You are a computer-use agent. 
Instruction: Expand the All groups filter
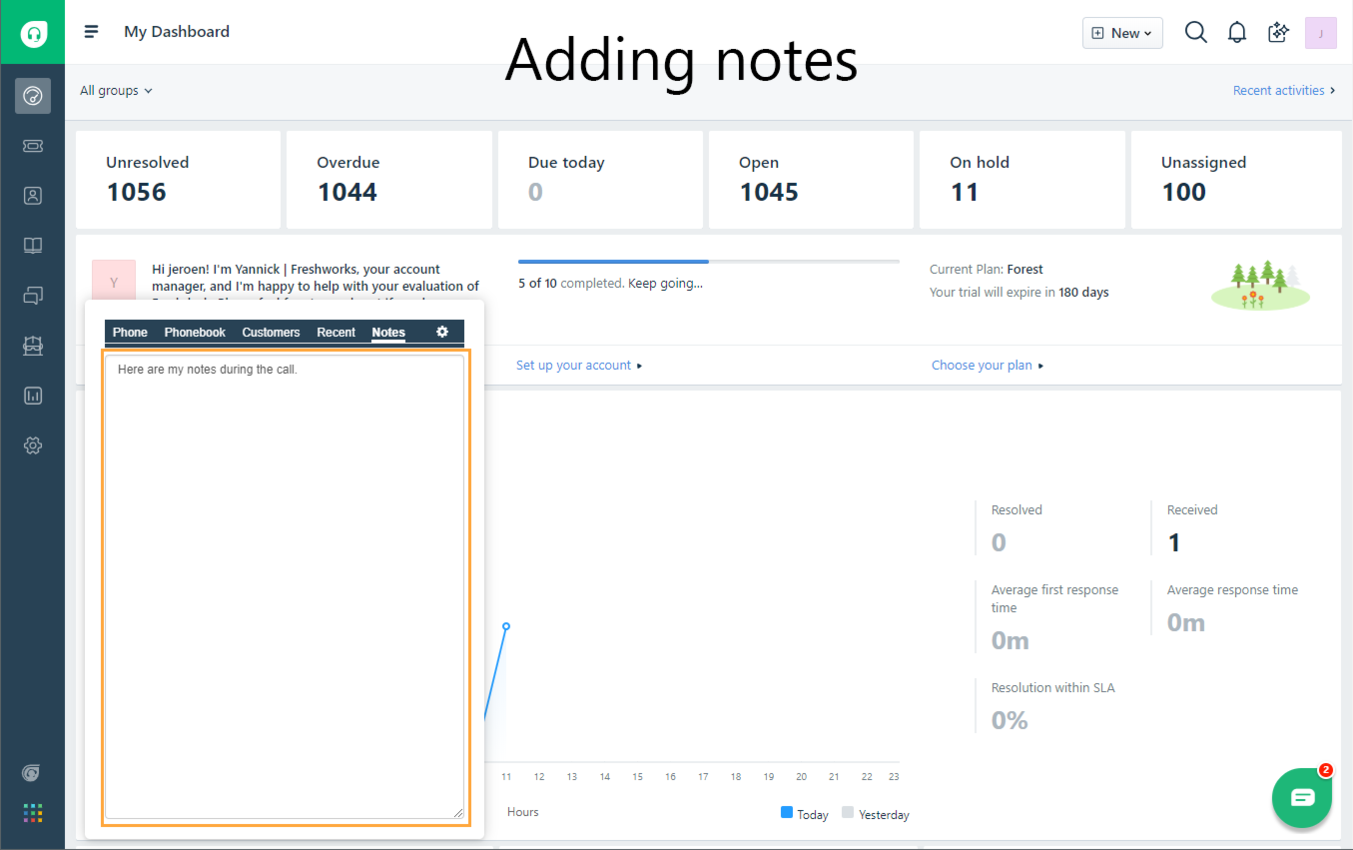click(x=115, y=90)
